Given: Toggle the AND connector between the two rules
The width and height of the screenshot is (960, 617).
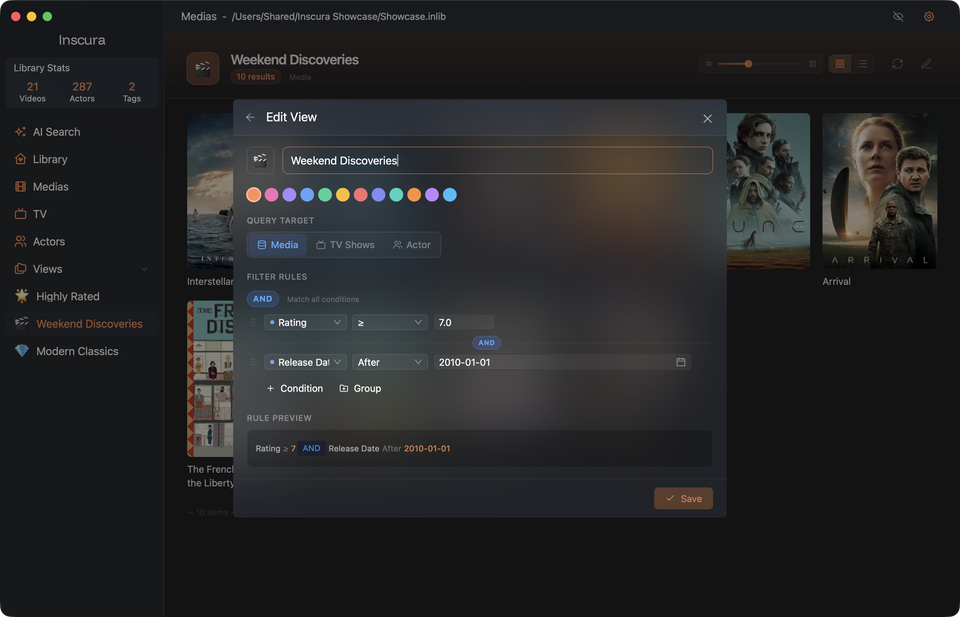Looking at the screenshot, I should click(487, 343).
